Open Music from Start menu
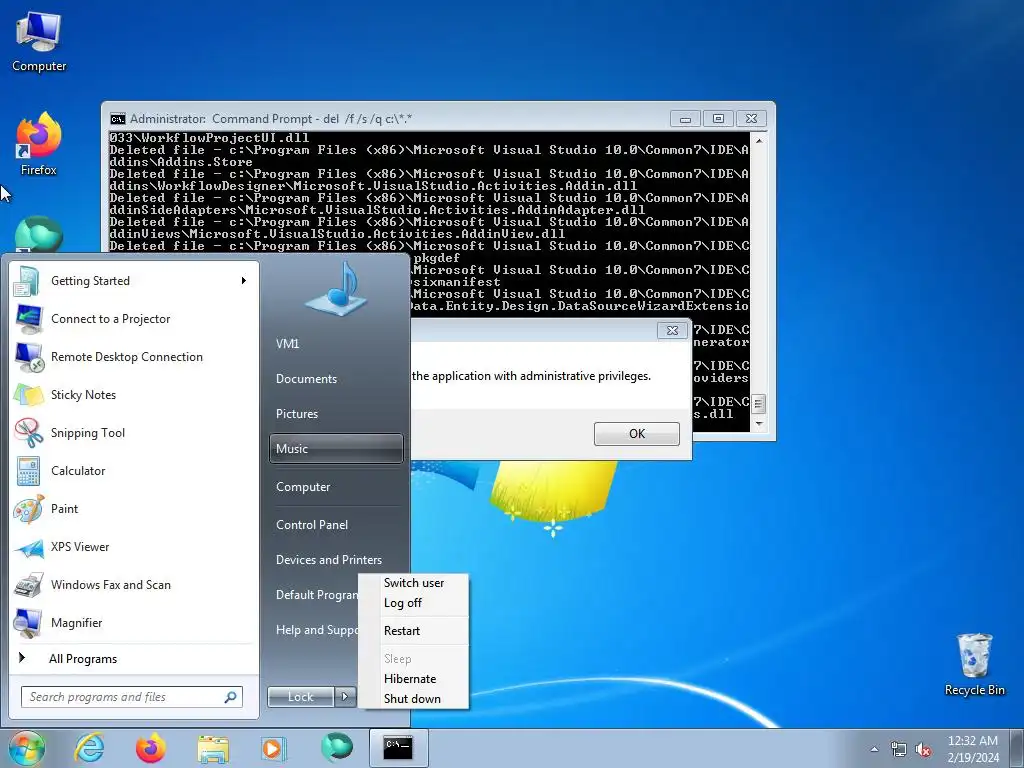Viewport: 1024px width, 768px height. (336, 449)
